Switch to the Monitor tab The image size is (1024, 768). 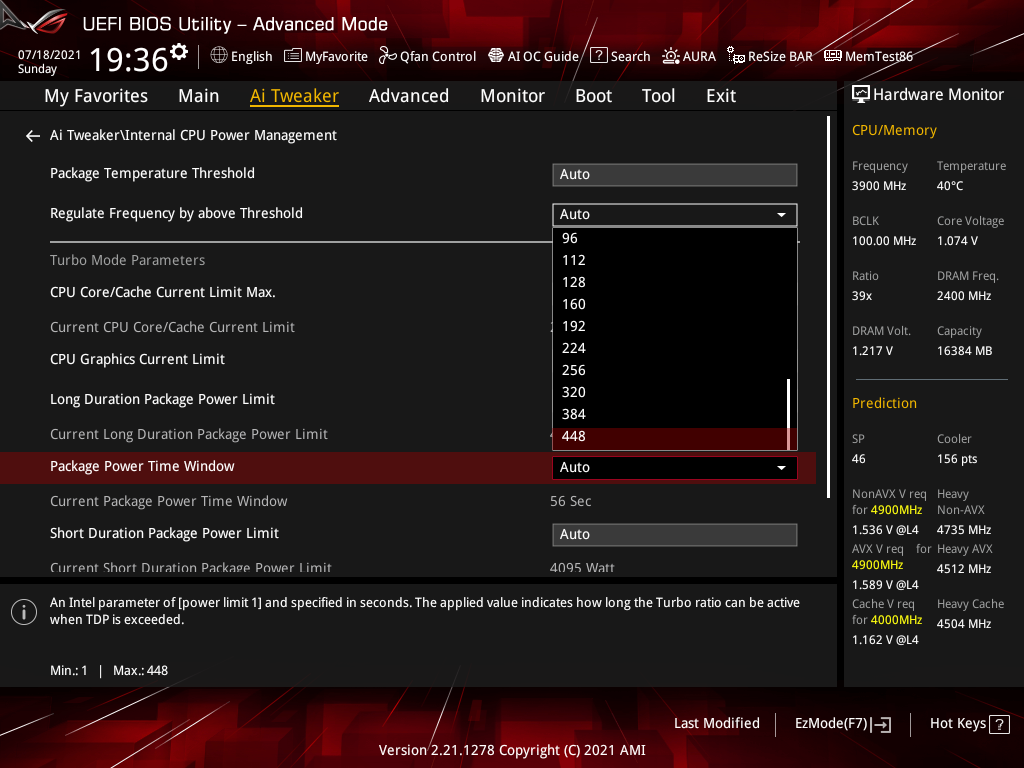pos(512,95)
